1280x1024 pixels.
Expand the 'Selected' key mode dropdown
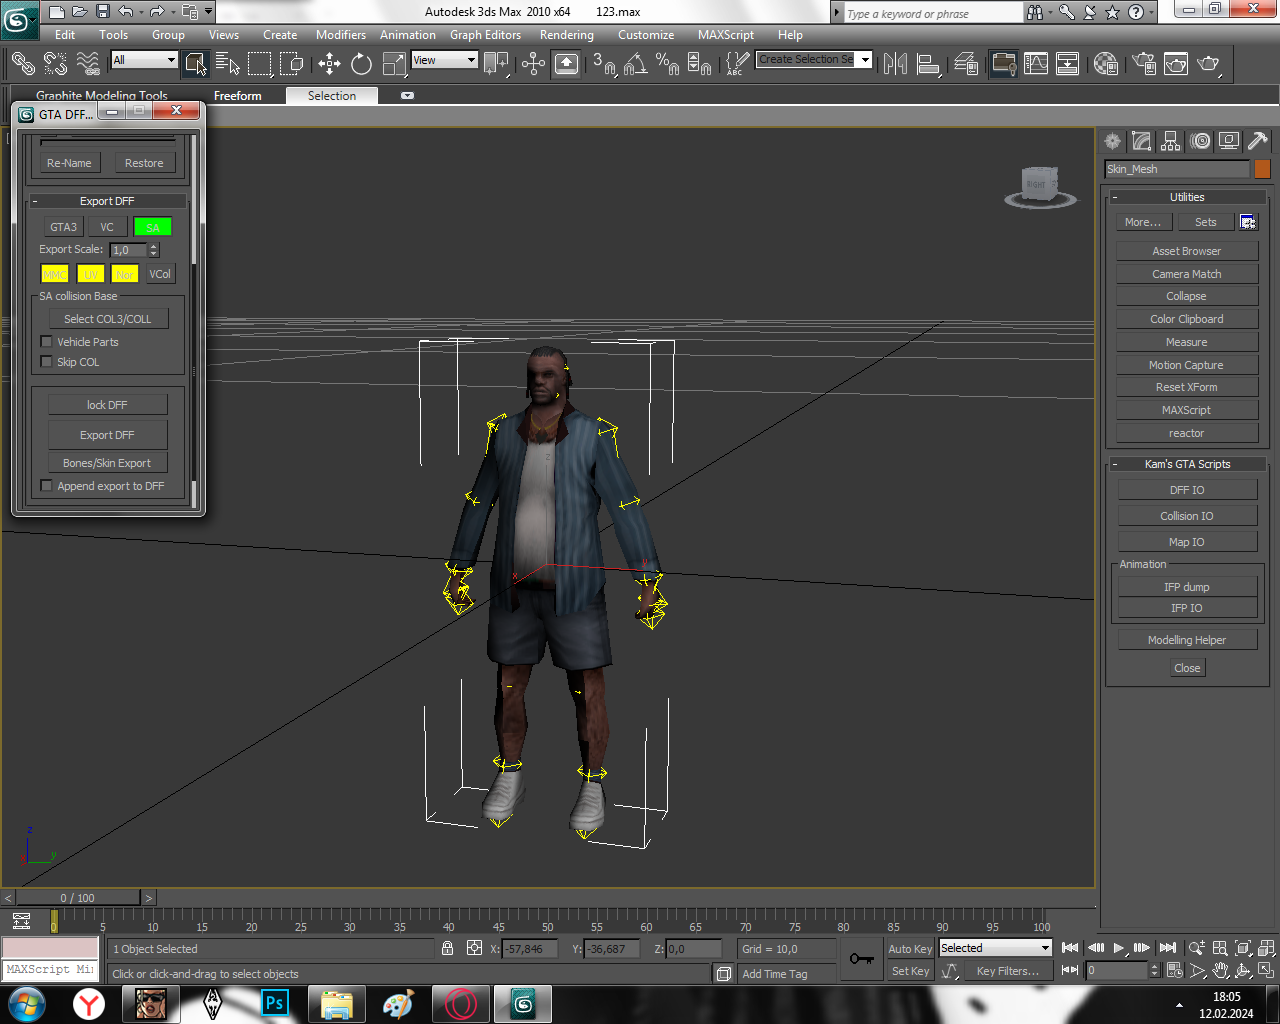[x=995, y=948]
